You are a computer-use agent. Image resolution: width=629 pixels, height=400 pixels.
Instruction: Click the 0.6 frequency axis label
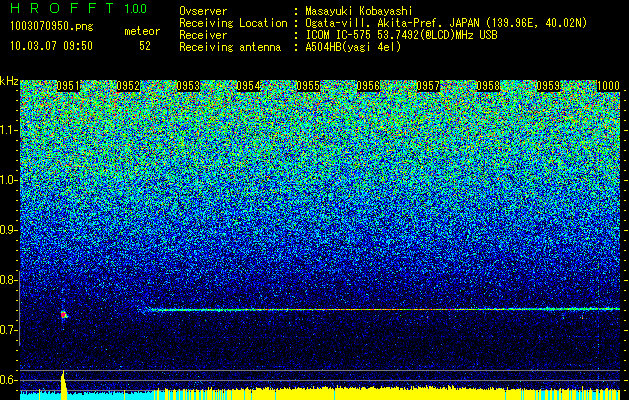point(7,380)
